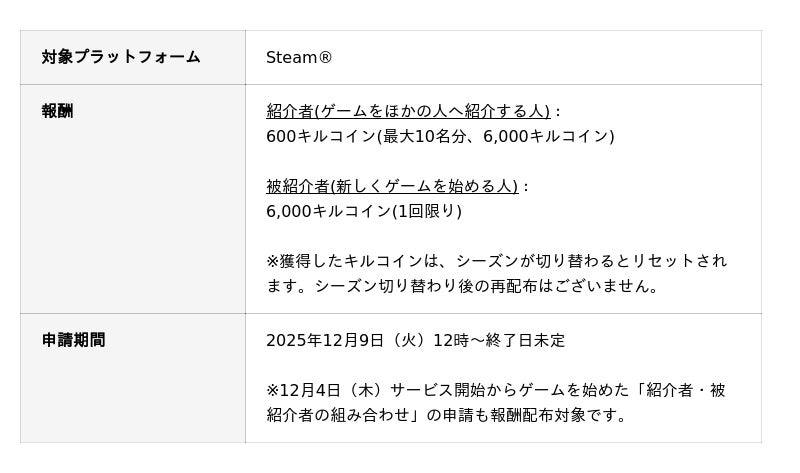Click the サービス開始 text in the note
Viewport: 800px width, 473px height.
tap(430, 390)
